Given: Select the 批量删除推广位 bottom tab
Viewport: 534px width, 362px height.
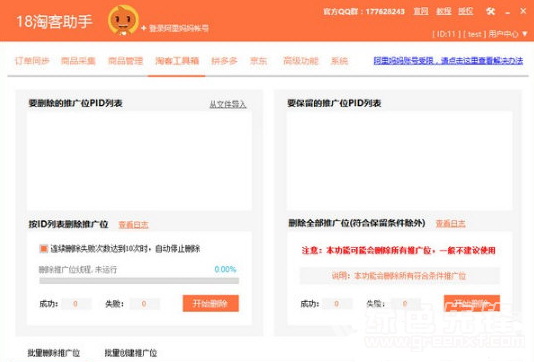Looking at the screenshot, I should [x=54, y=353].
